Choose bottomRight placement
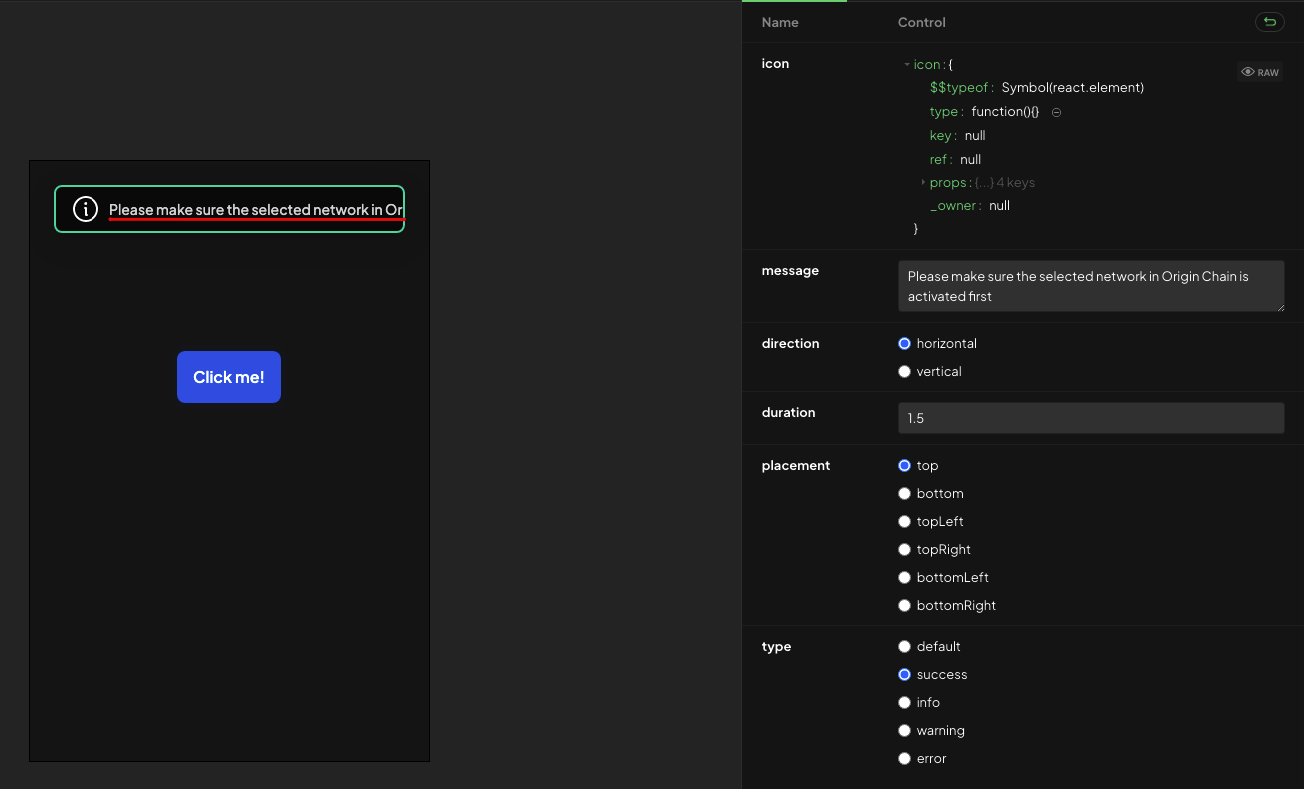Image resolution: width=1304 pixels, height=789 pixels. tap(904, 605)
